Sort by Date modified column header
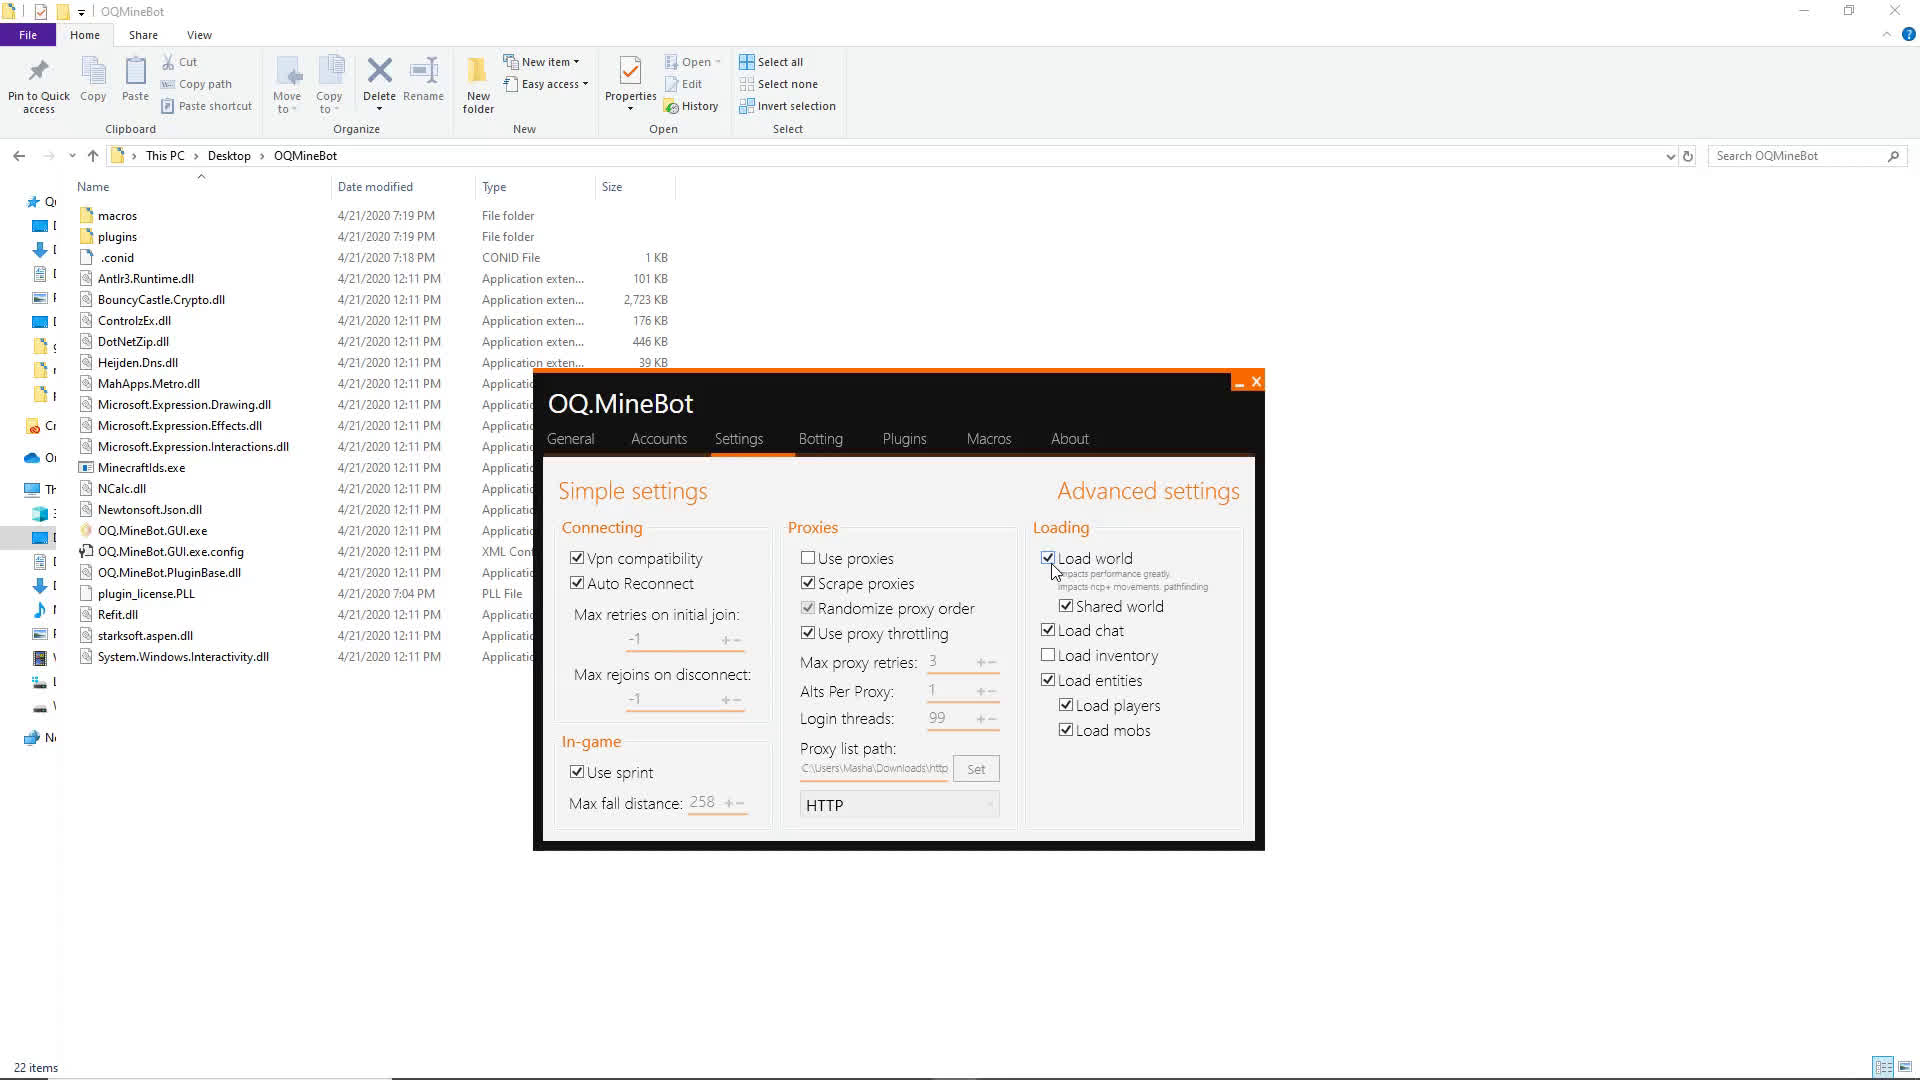 point(375,187)
